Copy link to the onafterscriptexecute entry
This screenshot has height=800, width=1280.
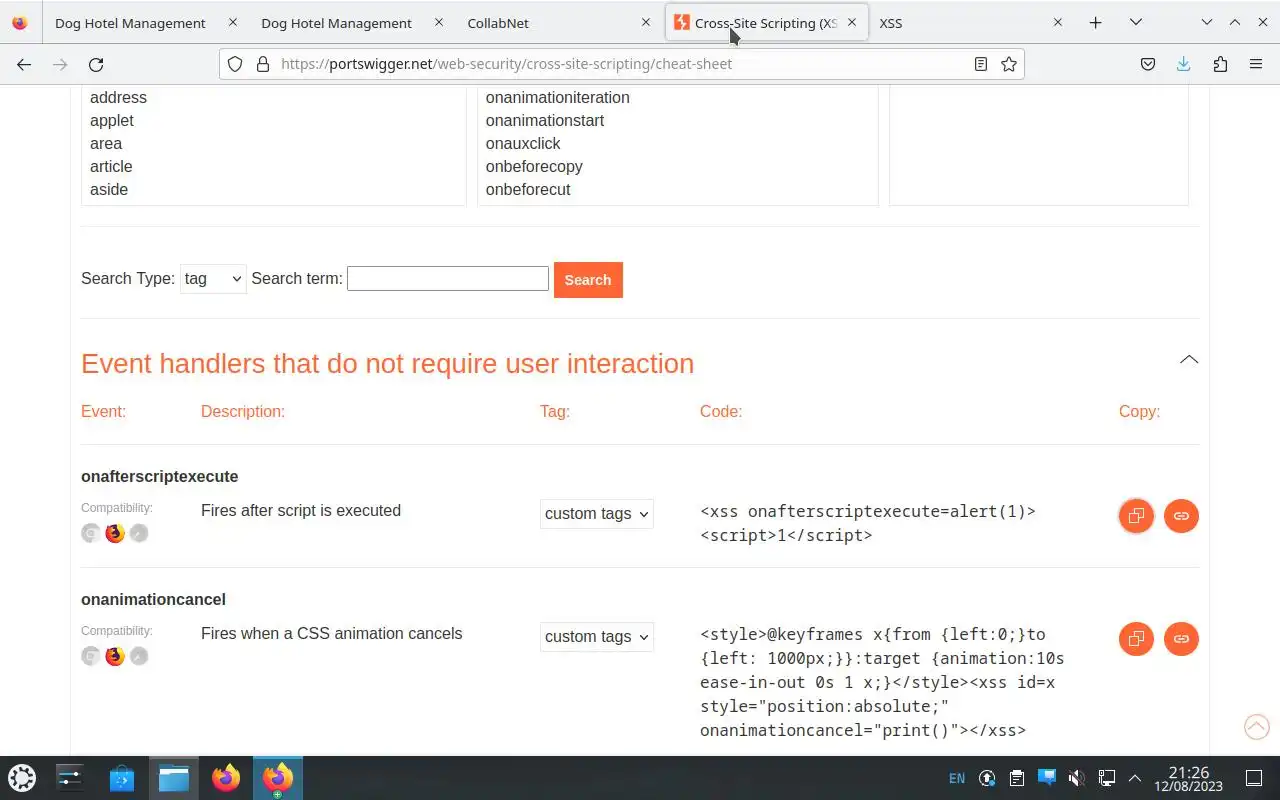1181,516
